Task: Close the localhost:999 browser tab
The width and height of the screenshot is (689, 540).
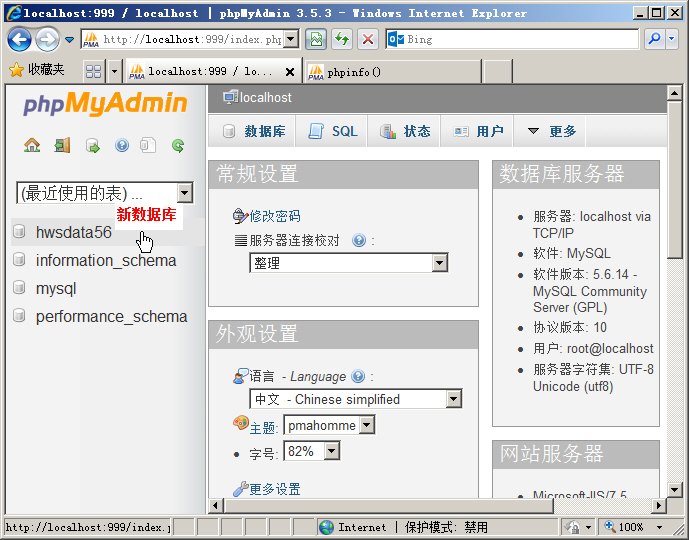Action: (x=290, y=72)
